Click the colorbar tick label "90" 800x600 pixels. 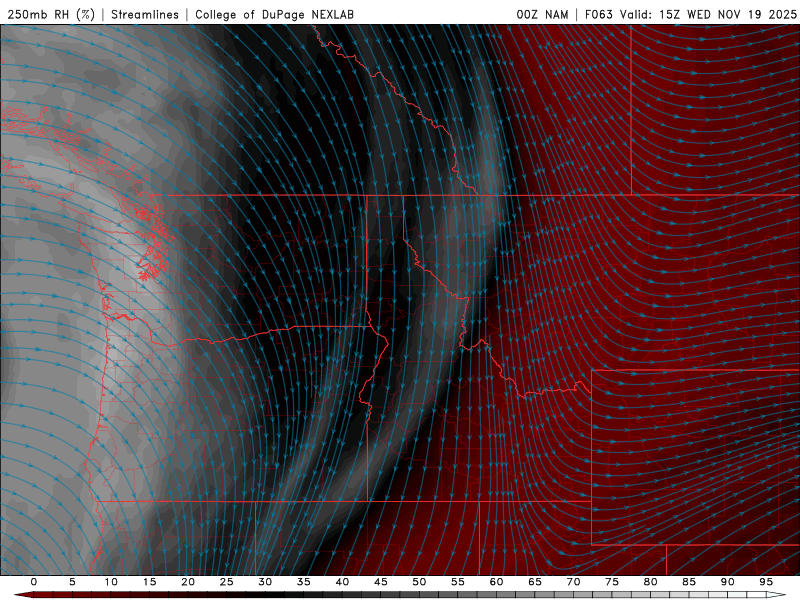pyautogui.click(x=728, y=582)
